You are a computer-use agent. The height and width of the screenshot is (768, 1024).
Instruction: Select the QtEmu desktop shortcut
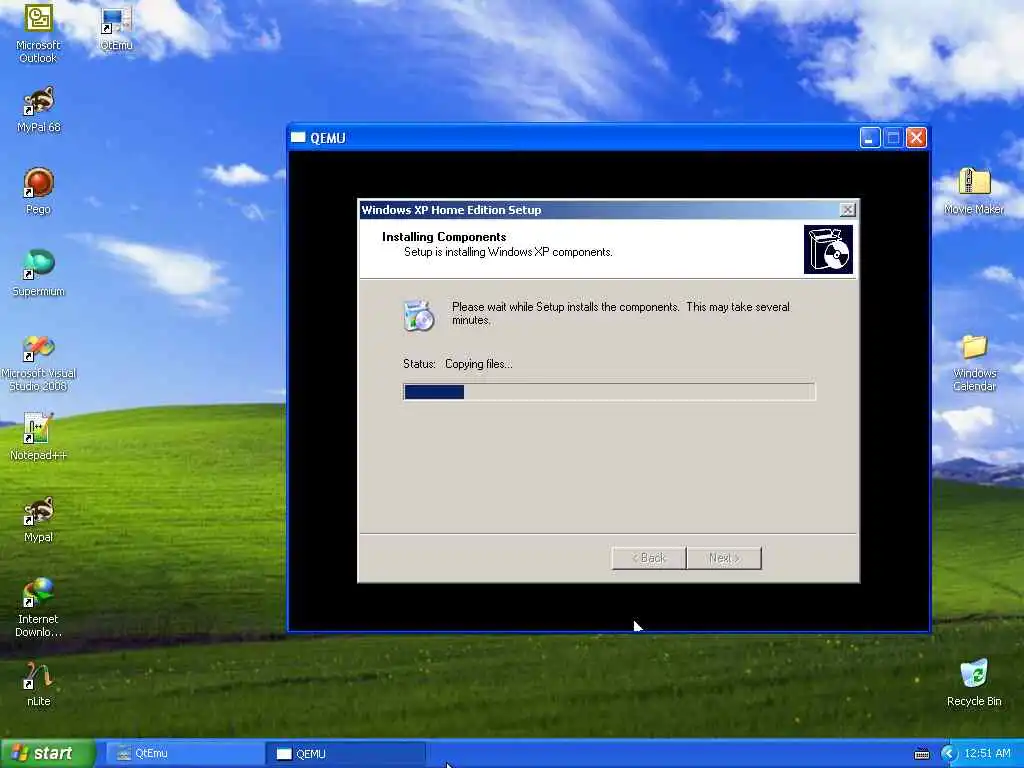click(116, 29)
